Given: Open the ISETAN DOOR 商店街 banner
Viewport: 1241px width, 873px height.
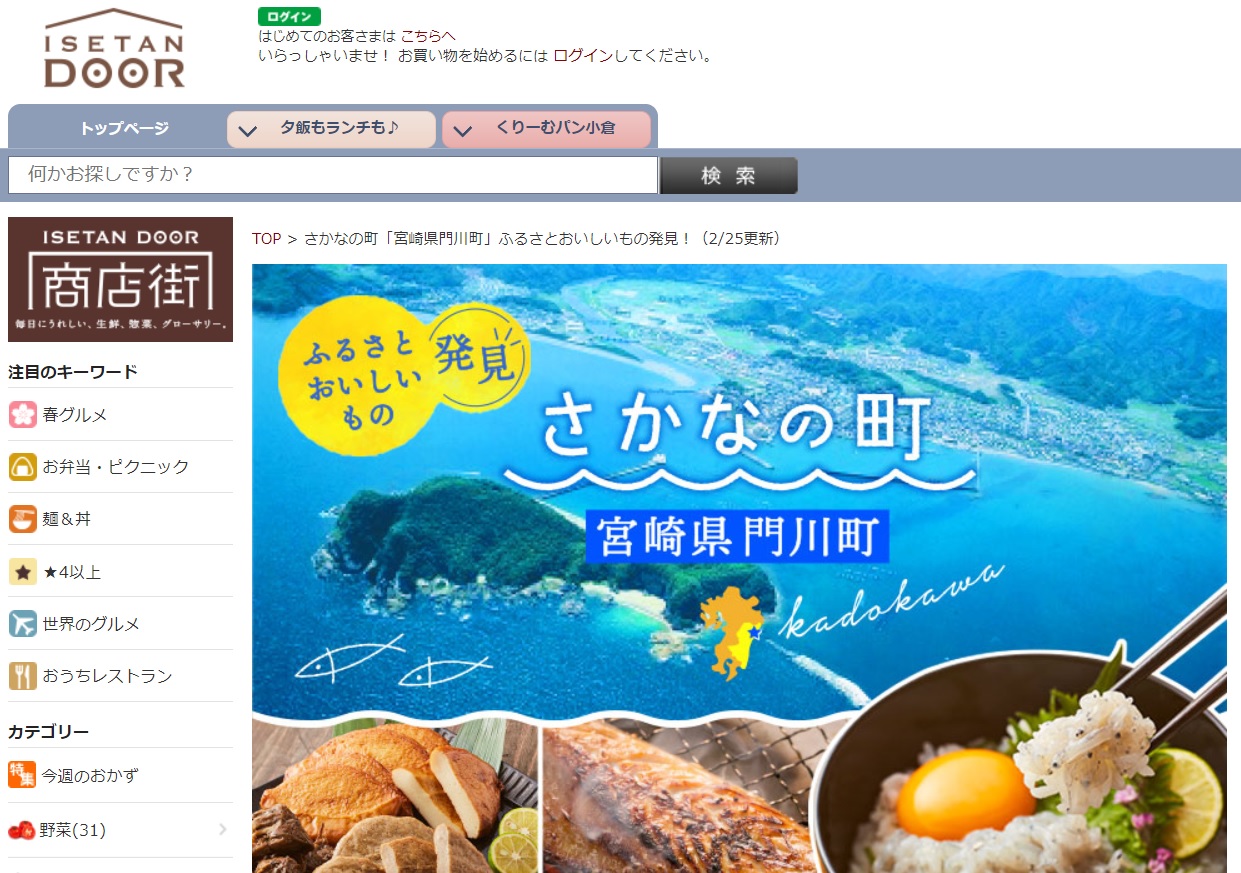Looking at the screenshot, I should (120, 279).
